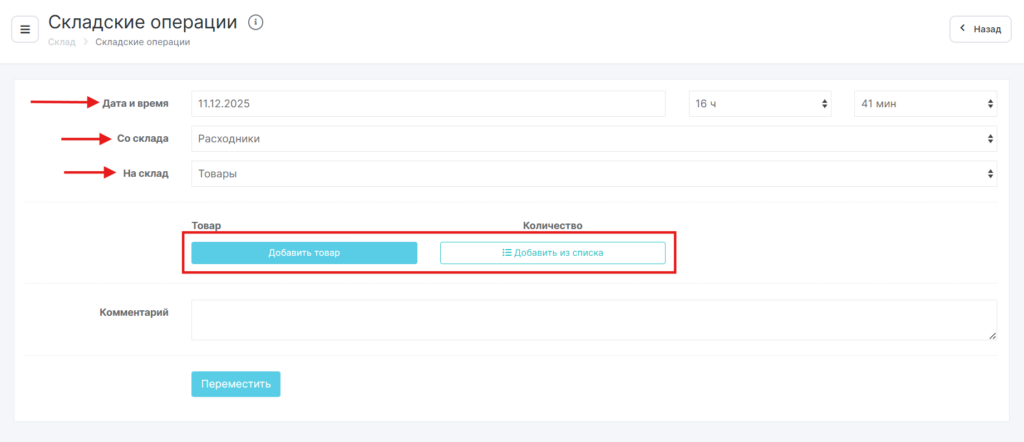The width and height of the screenshot is (1024, 442).
Task: Open the hamburger sidebar menu
Action: coord(25,29)
